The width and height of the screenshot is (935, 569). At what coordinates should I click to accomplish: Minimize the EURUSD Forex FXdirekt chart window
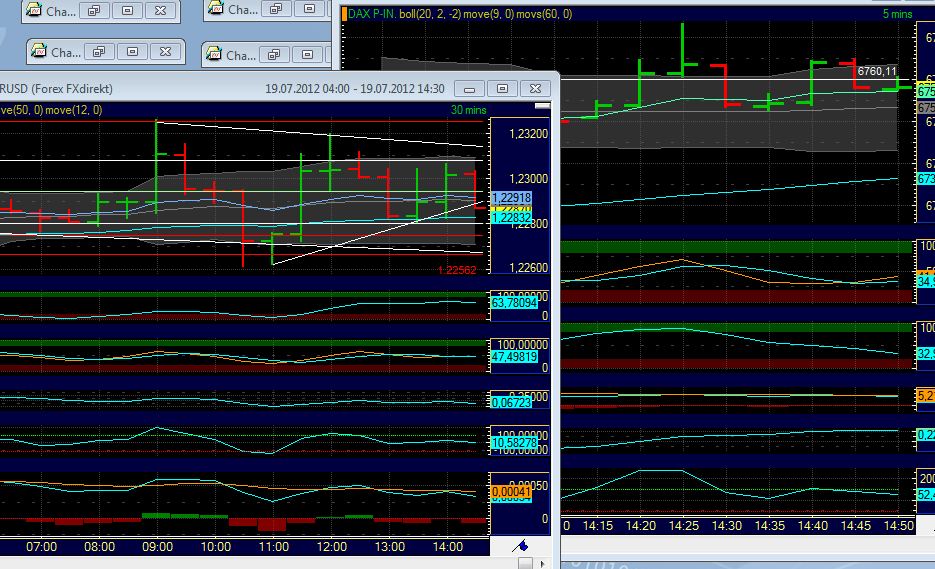[x=469, y=89]
